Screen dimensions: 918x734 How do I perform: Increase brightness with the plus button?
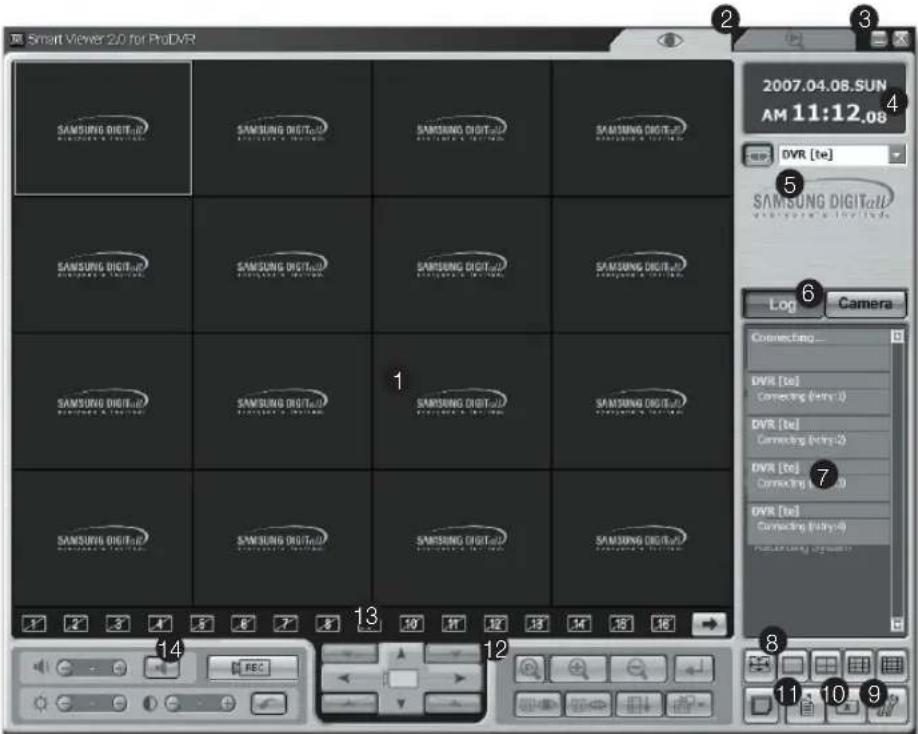[119, 704]
